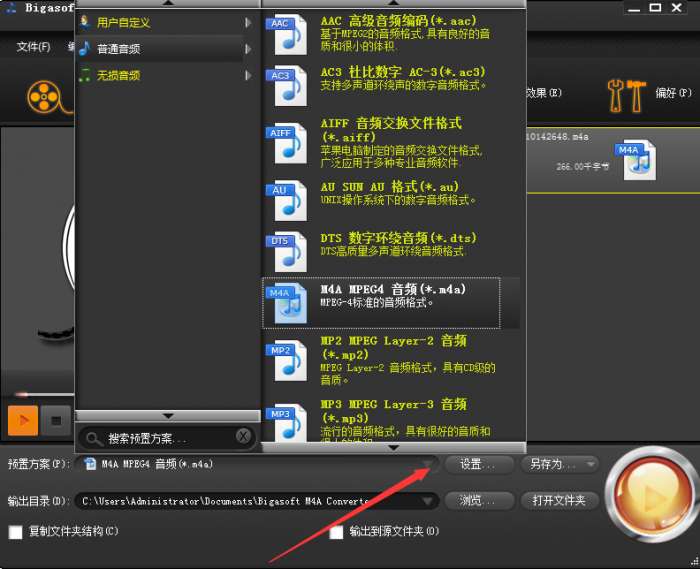The height and width of the screenshot is (569, 700).
Task: Click the Bigasoft logo icon in title bar
Action: click(11, 8)
